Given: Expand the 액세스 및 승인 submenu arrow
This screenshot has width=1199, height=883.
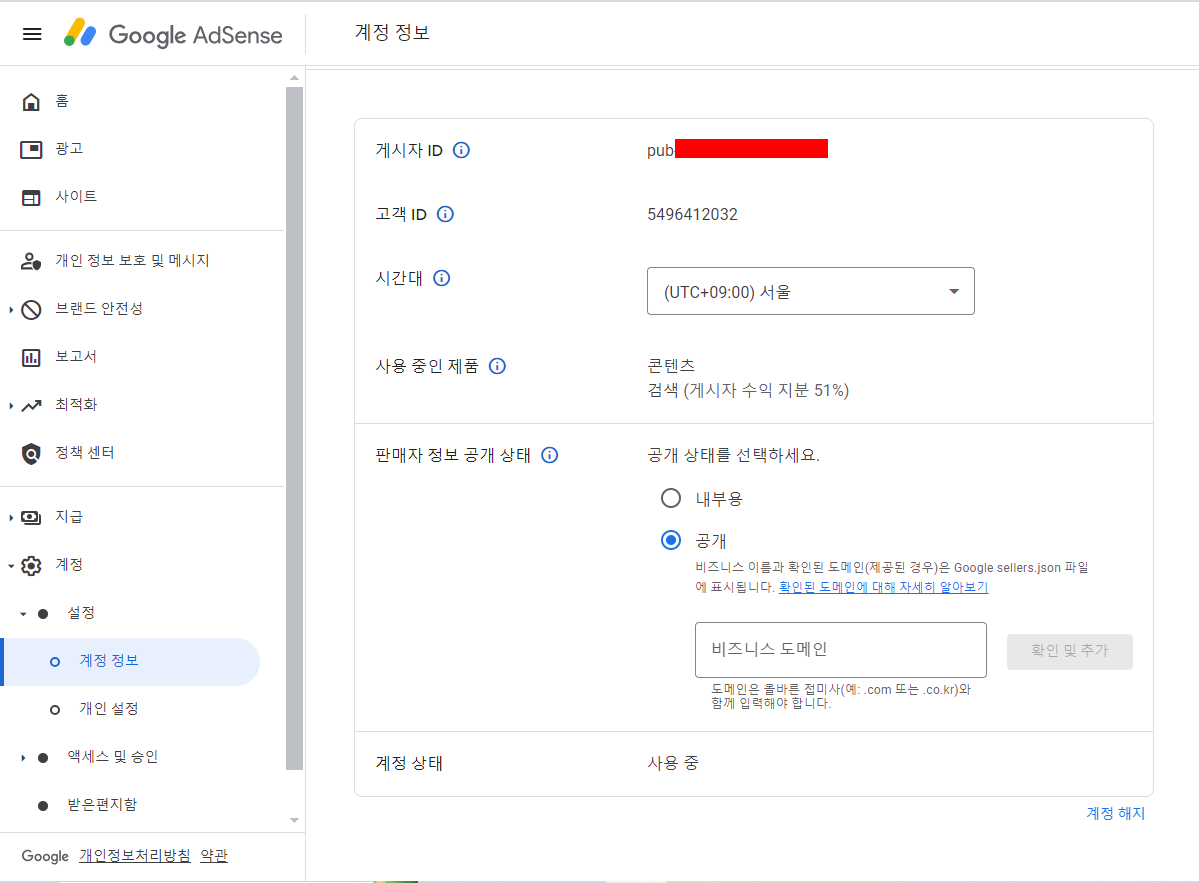Looking at the screenshot, I should point(23,758).
